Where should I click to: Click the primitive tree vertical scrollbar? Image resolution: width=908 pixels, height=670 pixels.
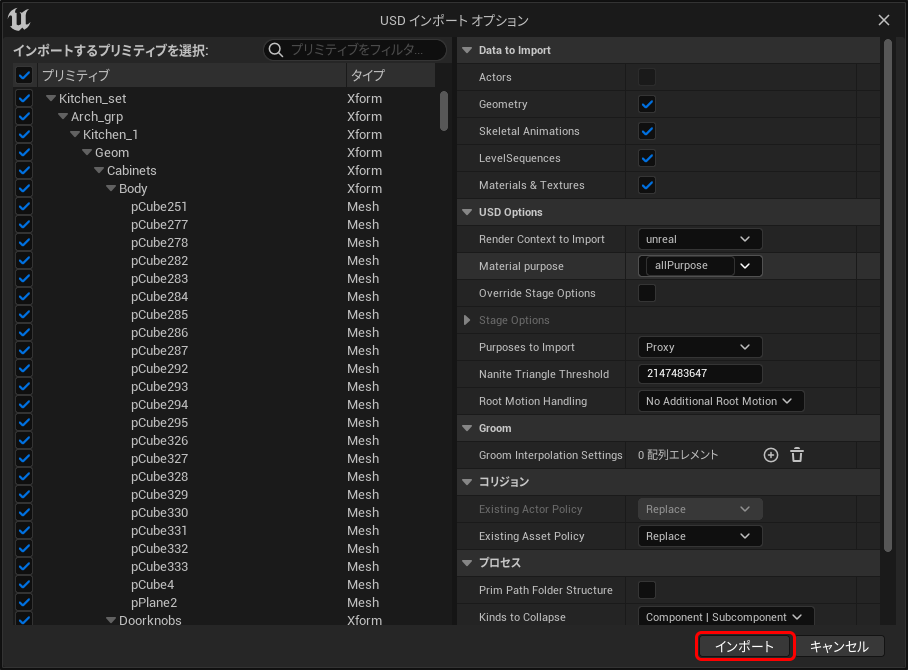[x=444, y=110]
